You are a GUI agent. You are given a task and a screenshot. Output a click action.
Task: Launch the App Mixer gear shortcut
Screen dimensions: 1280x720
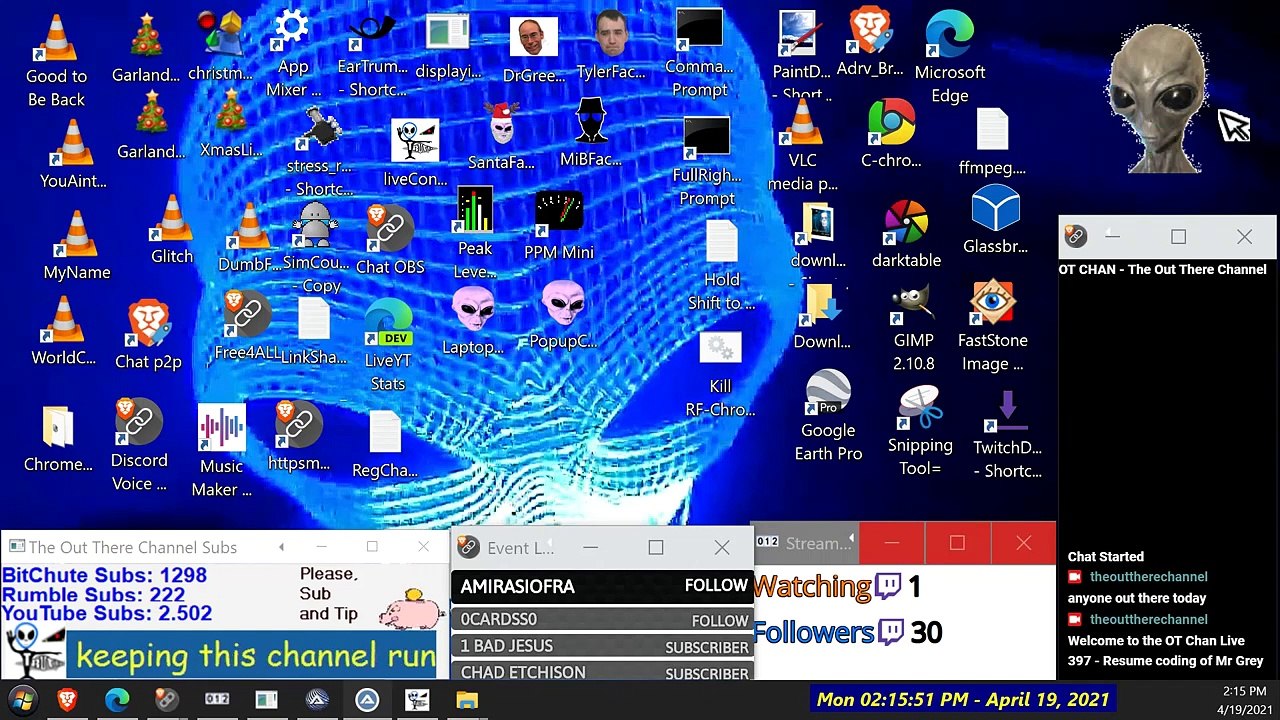pyautogui.click(x=293, y=54)
